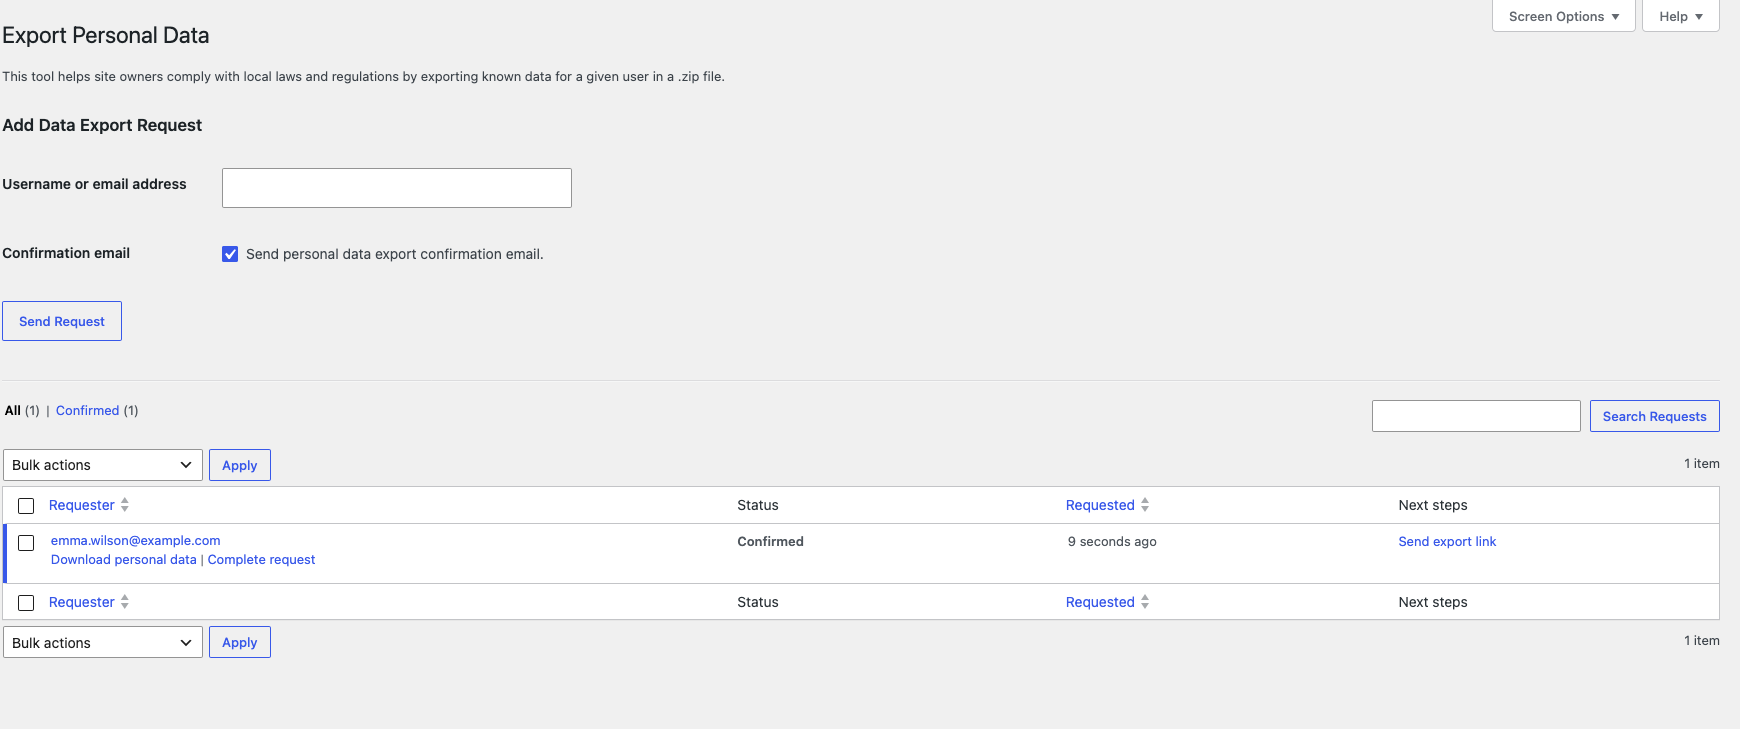The height and width of the screenshot is (729, 1740).
Task: Click Complete request link
Action: click(261, 560)
